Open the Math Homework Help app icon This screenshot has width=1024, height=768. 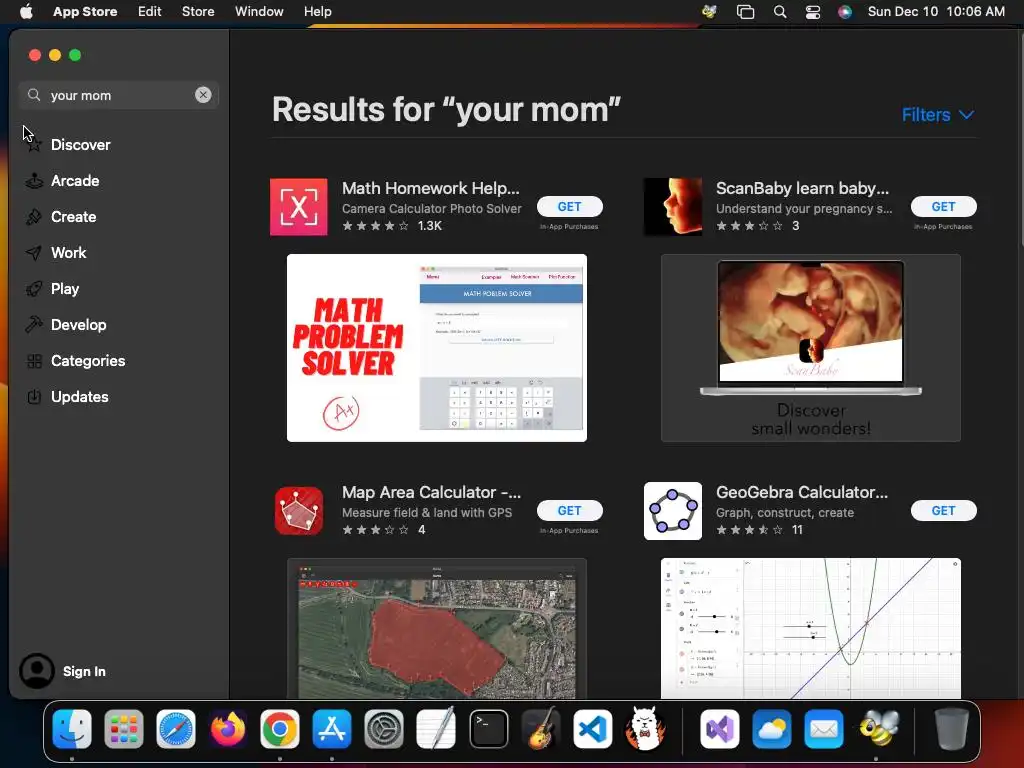click(298, 206)
